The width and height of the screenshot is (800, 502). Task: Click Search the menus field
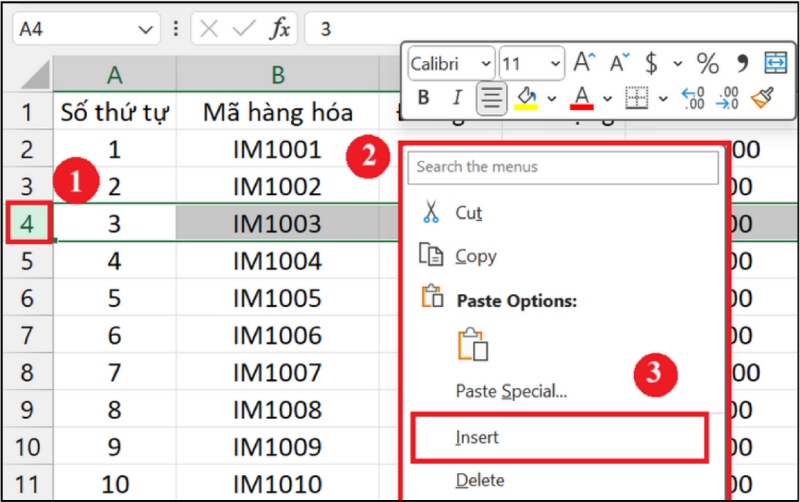563,167
